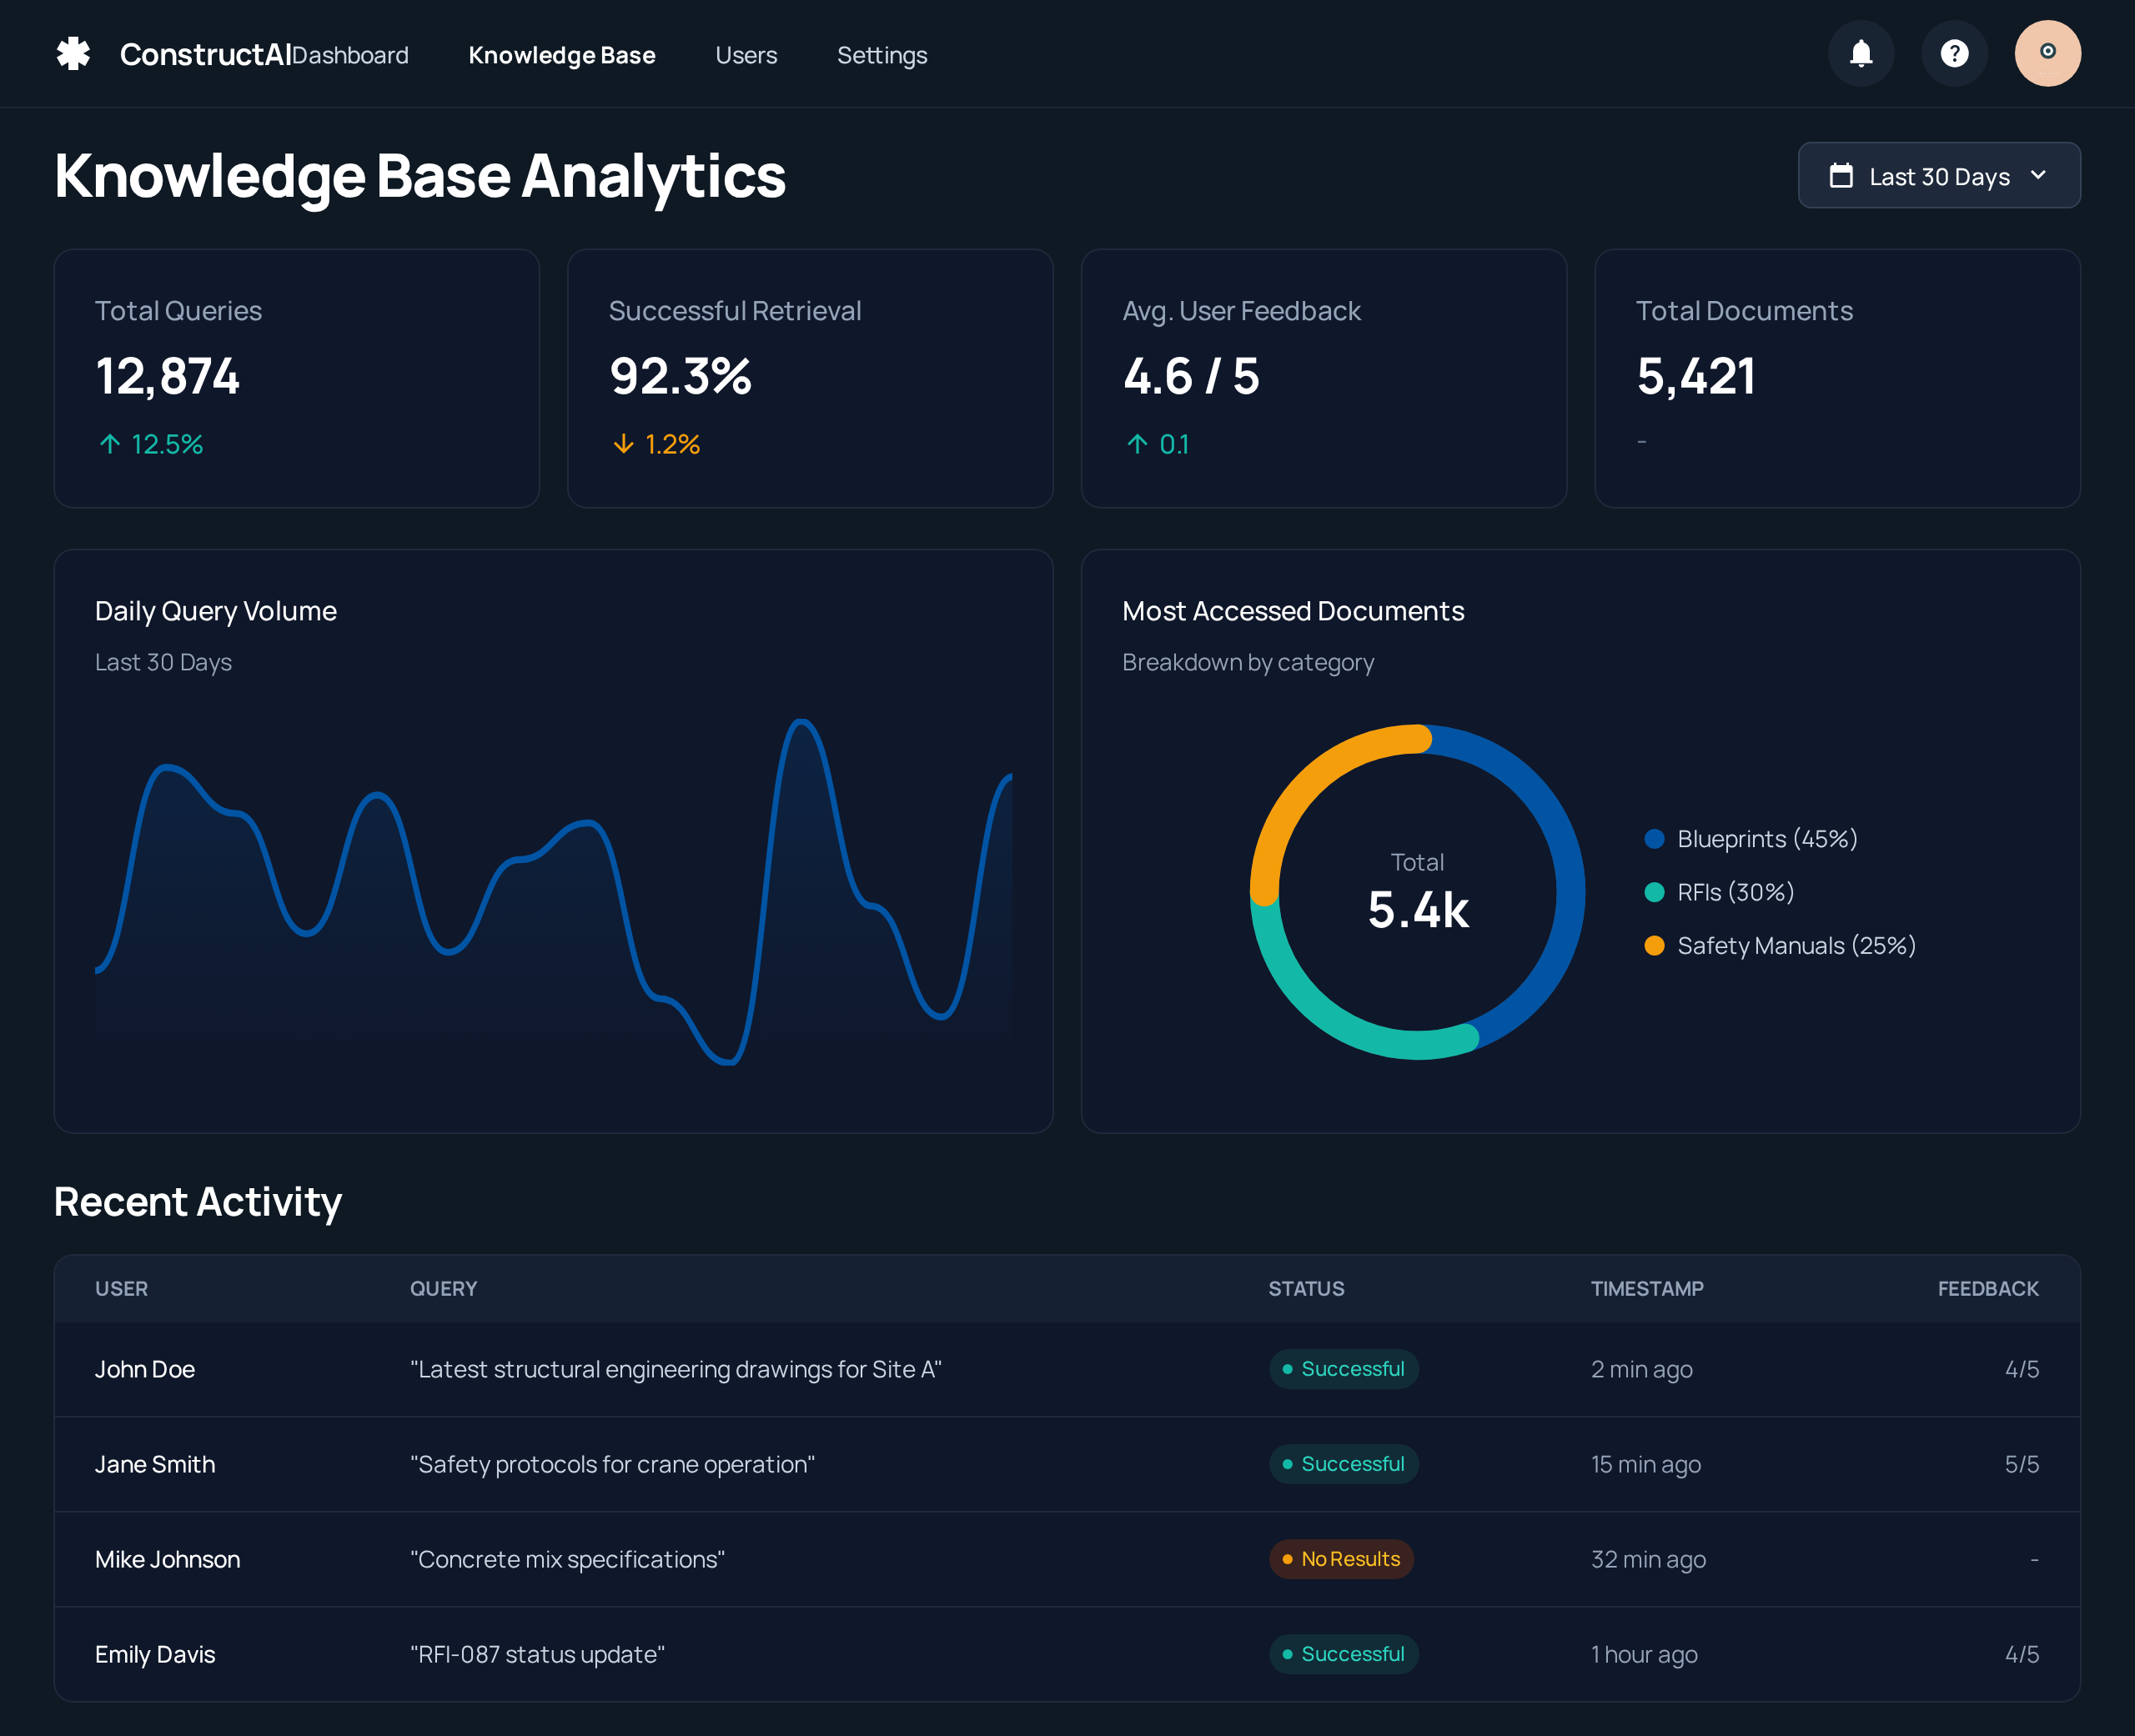The width and height of the screenshot is (2135, 1736).
Task: Open the Settings nav item
Action: tap(882, 56)
